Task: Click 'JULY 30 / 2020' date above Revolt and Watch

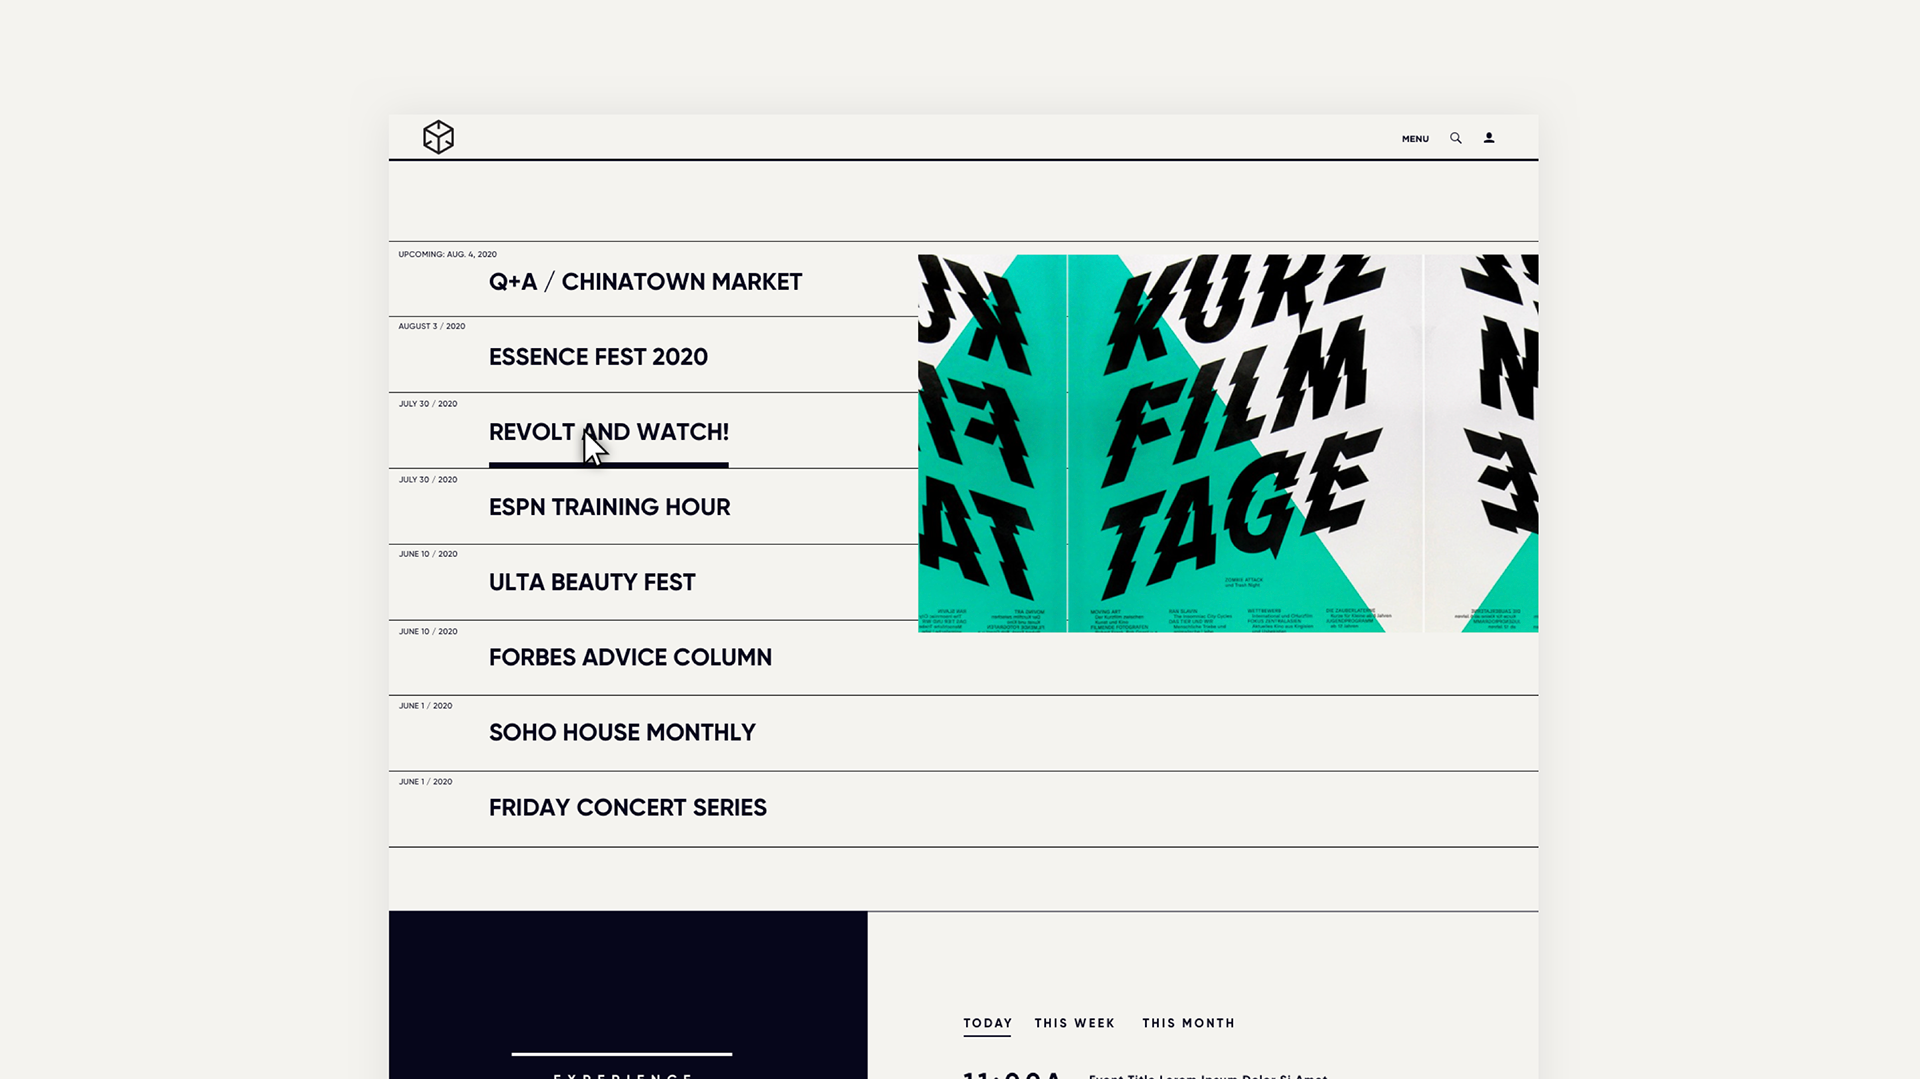Action: point(428,404)
